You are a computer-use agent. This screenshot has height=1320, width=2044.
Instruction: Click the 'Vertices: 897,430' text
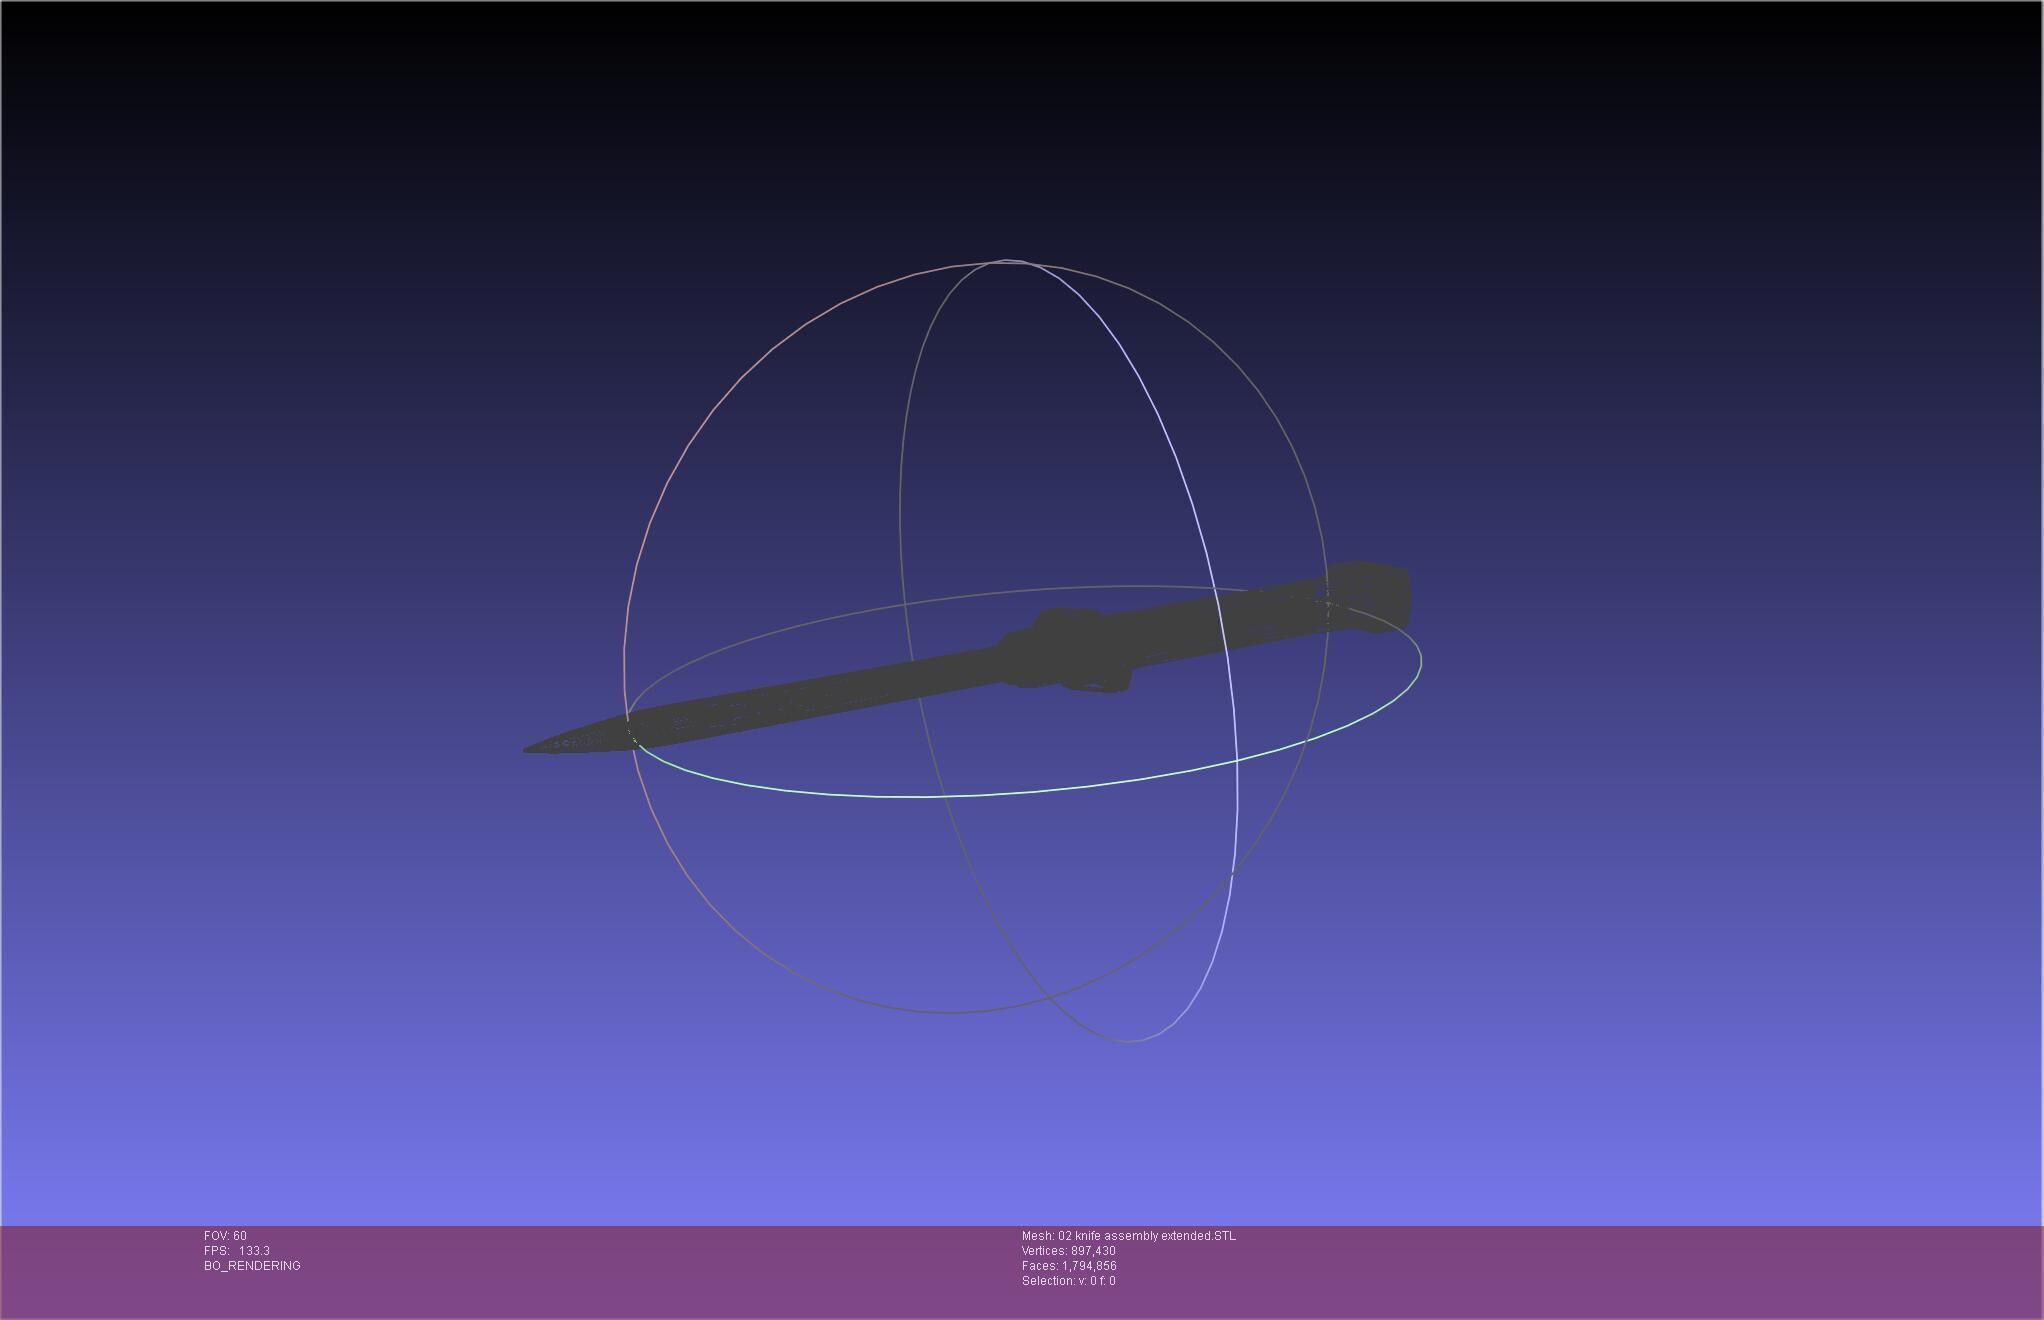tap(1069, 1251)
